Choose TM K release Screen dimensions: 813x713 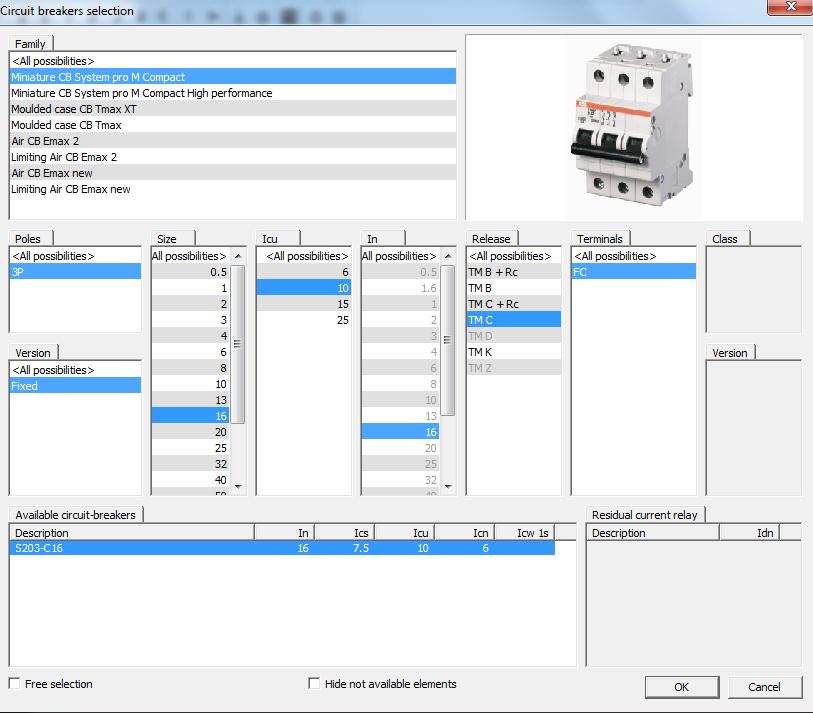pyautogui.click(x=513, y=352)
